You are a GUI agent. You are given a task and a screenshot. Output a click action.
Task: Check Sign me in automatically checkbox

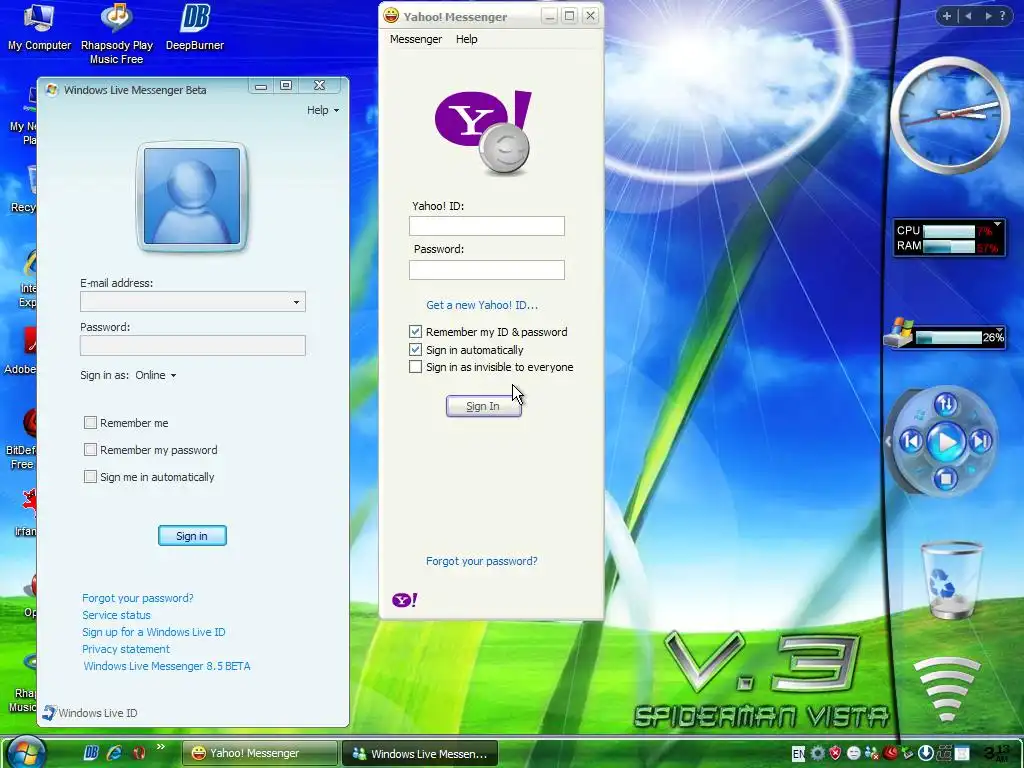click(90, 477)
